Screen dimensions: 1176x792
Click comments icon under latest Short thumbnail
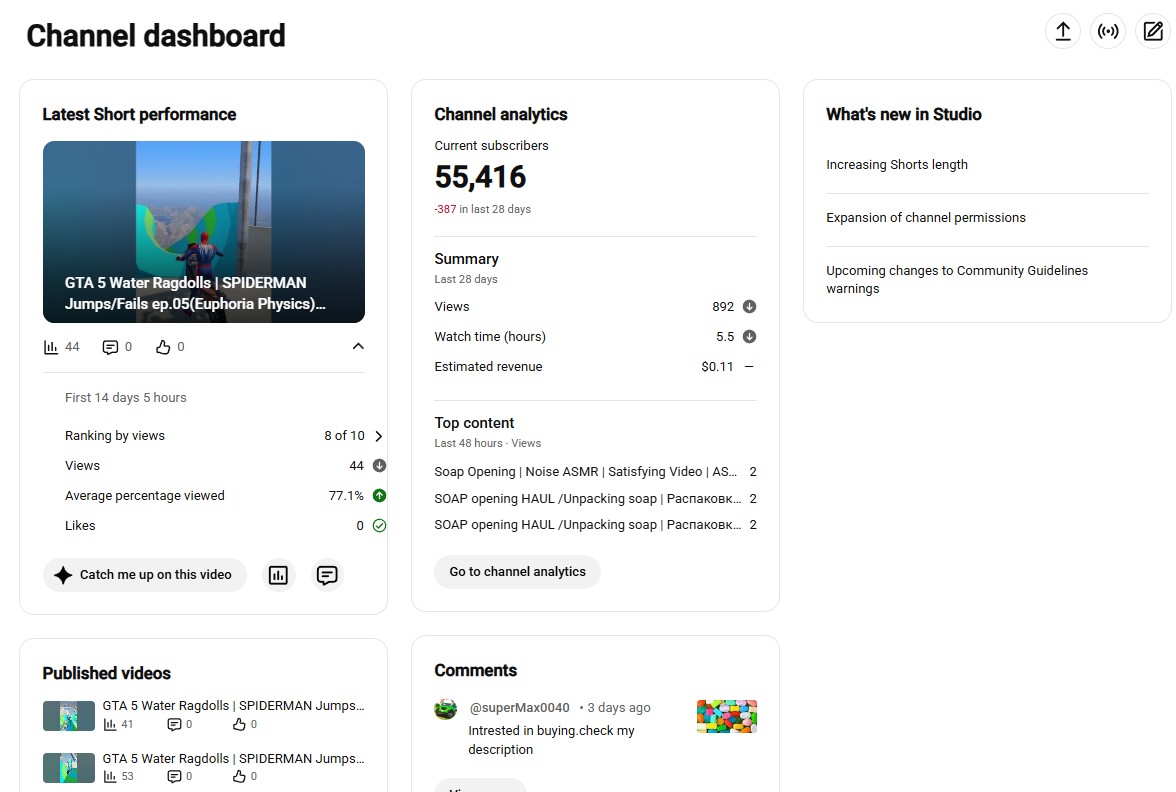click(x=110, y=347)
